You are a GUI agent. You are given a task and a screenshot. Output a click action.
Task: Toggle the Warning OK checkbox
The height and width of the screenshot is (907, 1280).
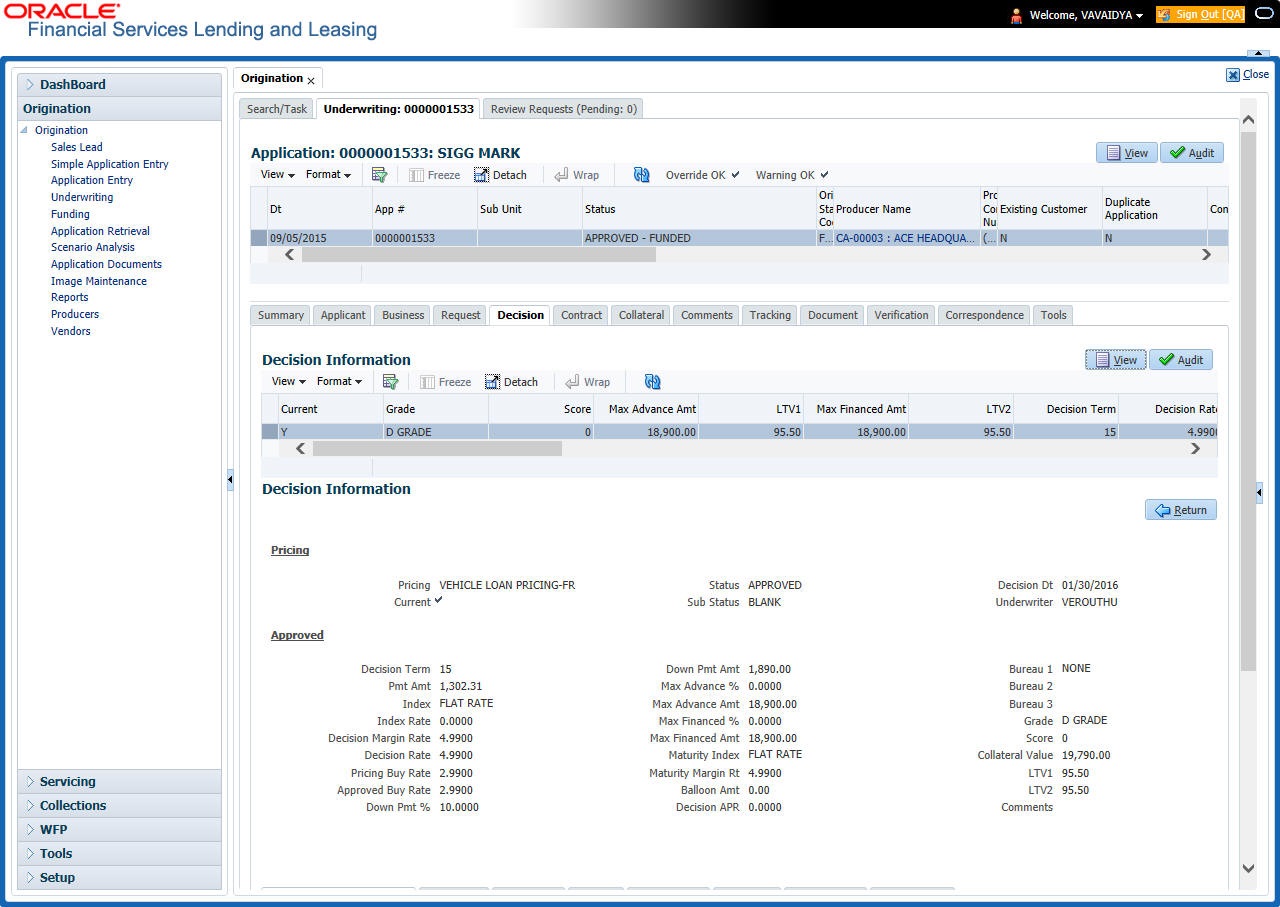(x=824, y=175)
